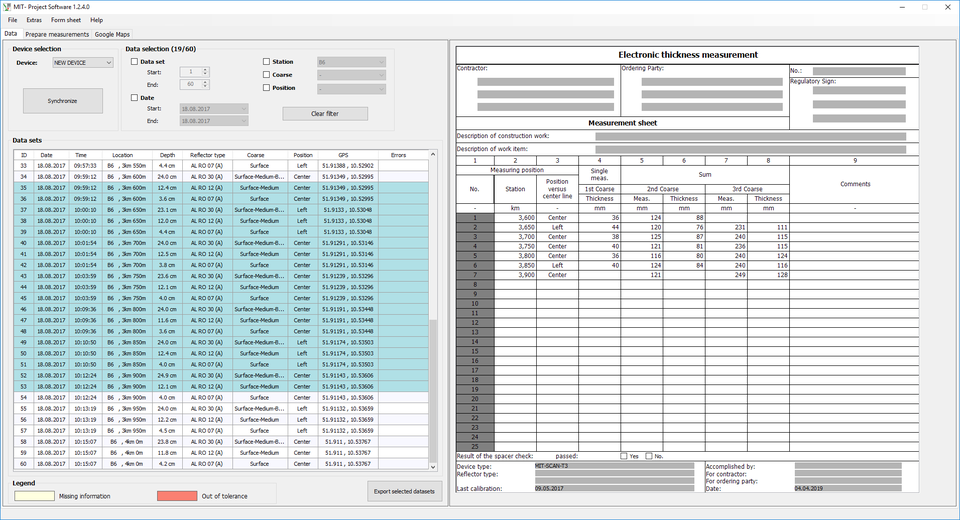Viewport: 960px width, 520px height.
Task: Open the Position filter dropdown
Action: 351,88
